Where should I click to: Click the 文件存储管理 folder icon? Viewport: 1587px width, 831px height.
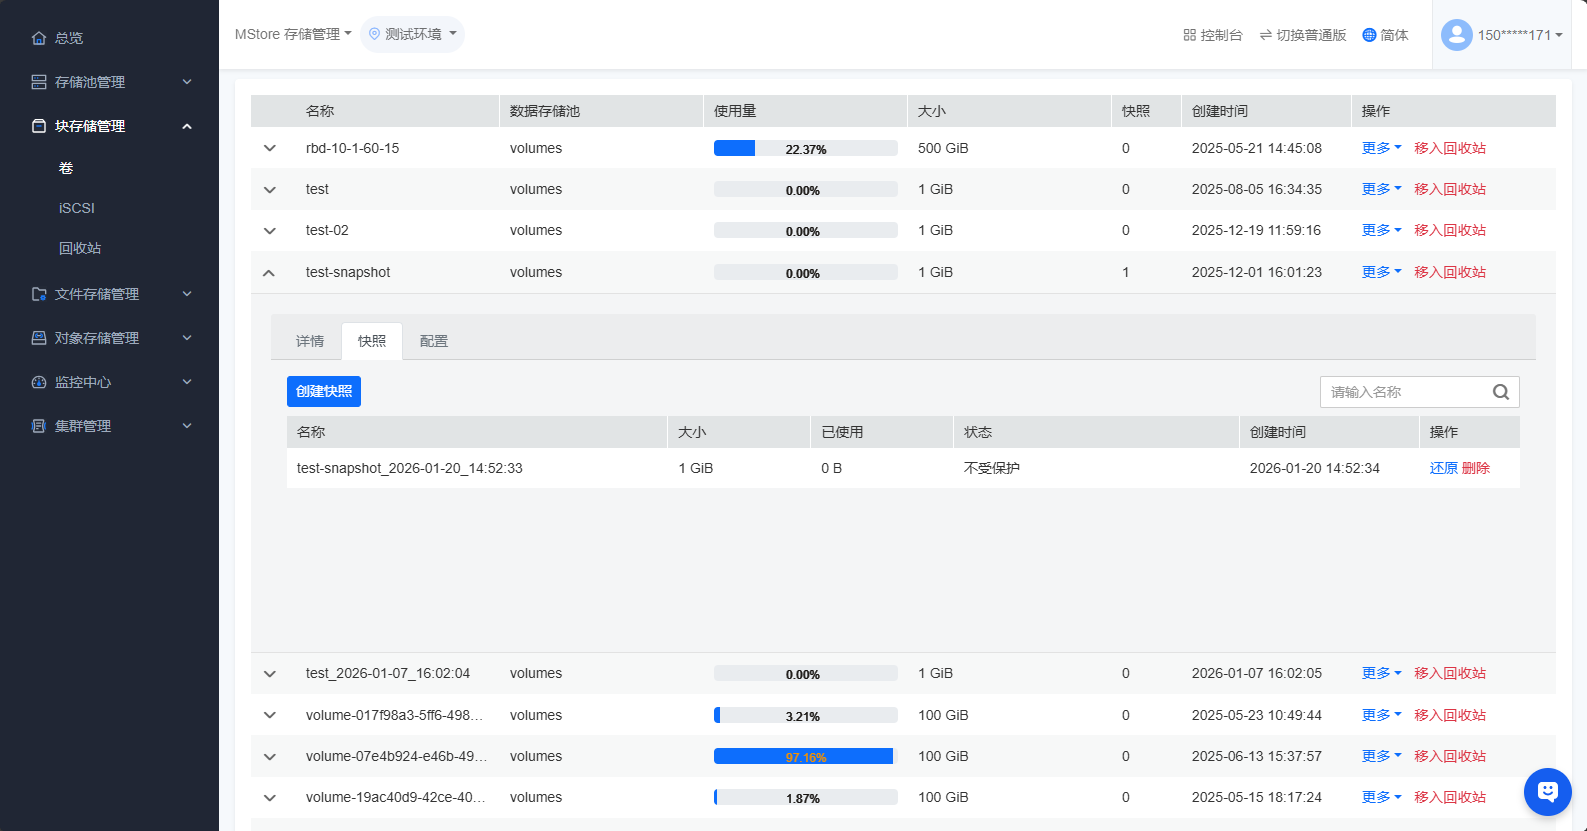click(x=39, y=294)
